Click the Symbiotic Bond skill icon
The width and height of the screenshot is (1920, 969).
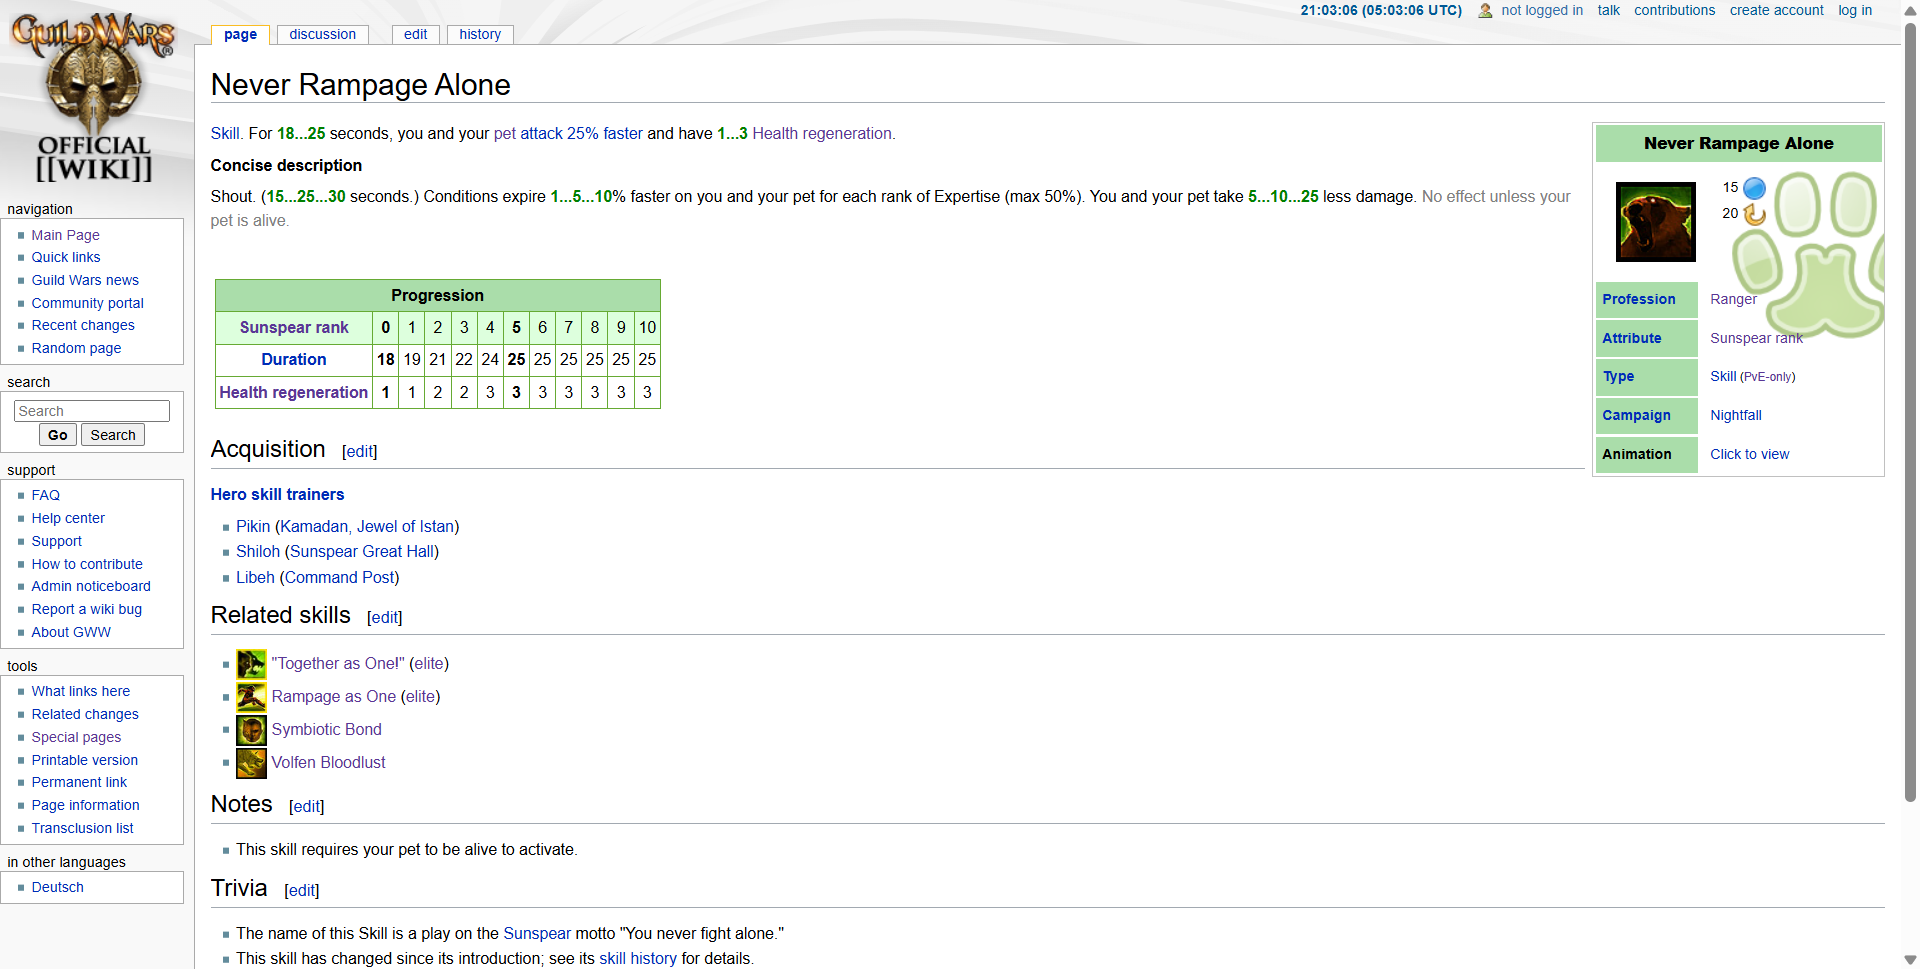point(251,730)
